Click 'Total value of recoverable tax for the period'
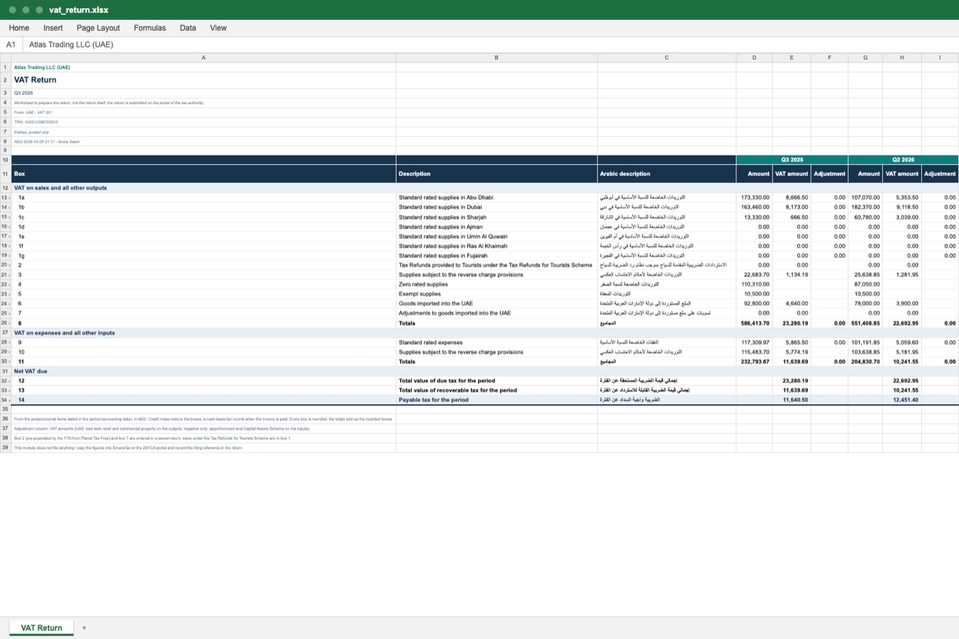The image size is (959, 639). 496,390
